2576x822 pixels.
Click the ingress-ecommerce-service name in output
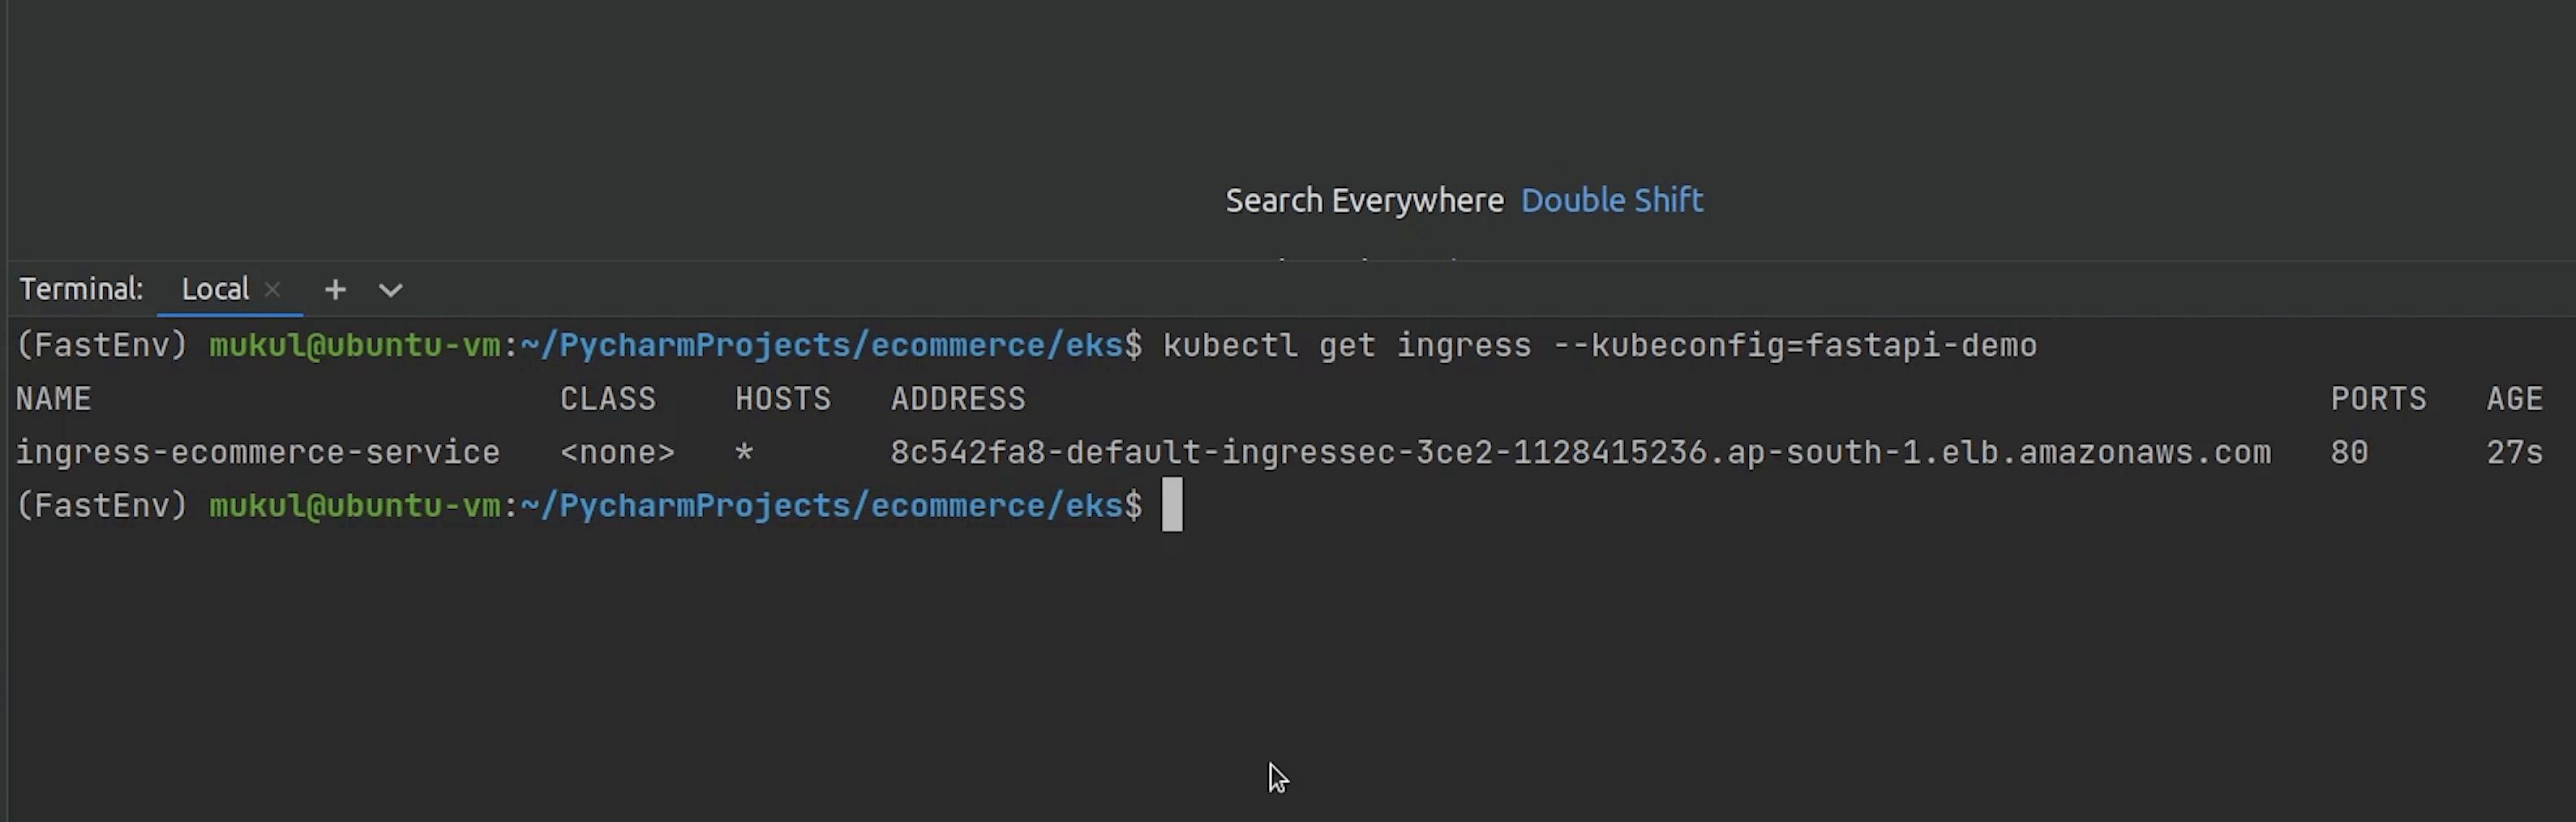(257, 453)
